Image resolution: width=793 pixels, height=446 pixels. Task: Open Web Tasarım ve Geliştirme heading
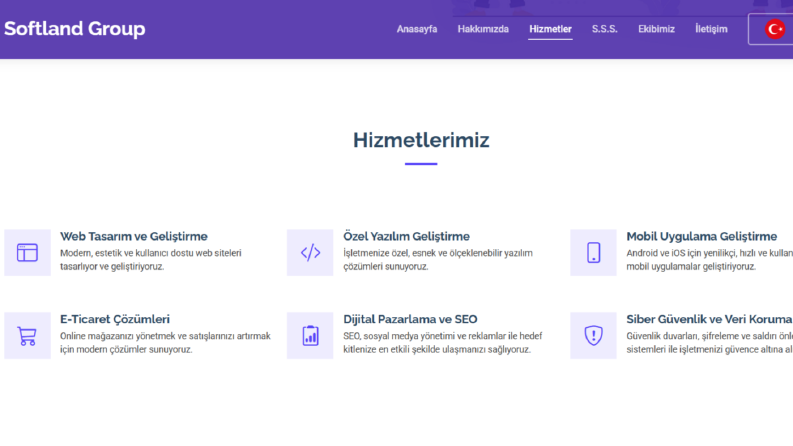click(x=134, y=237)
